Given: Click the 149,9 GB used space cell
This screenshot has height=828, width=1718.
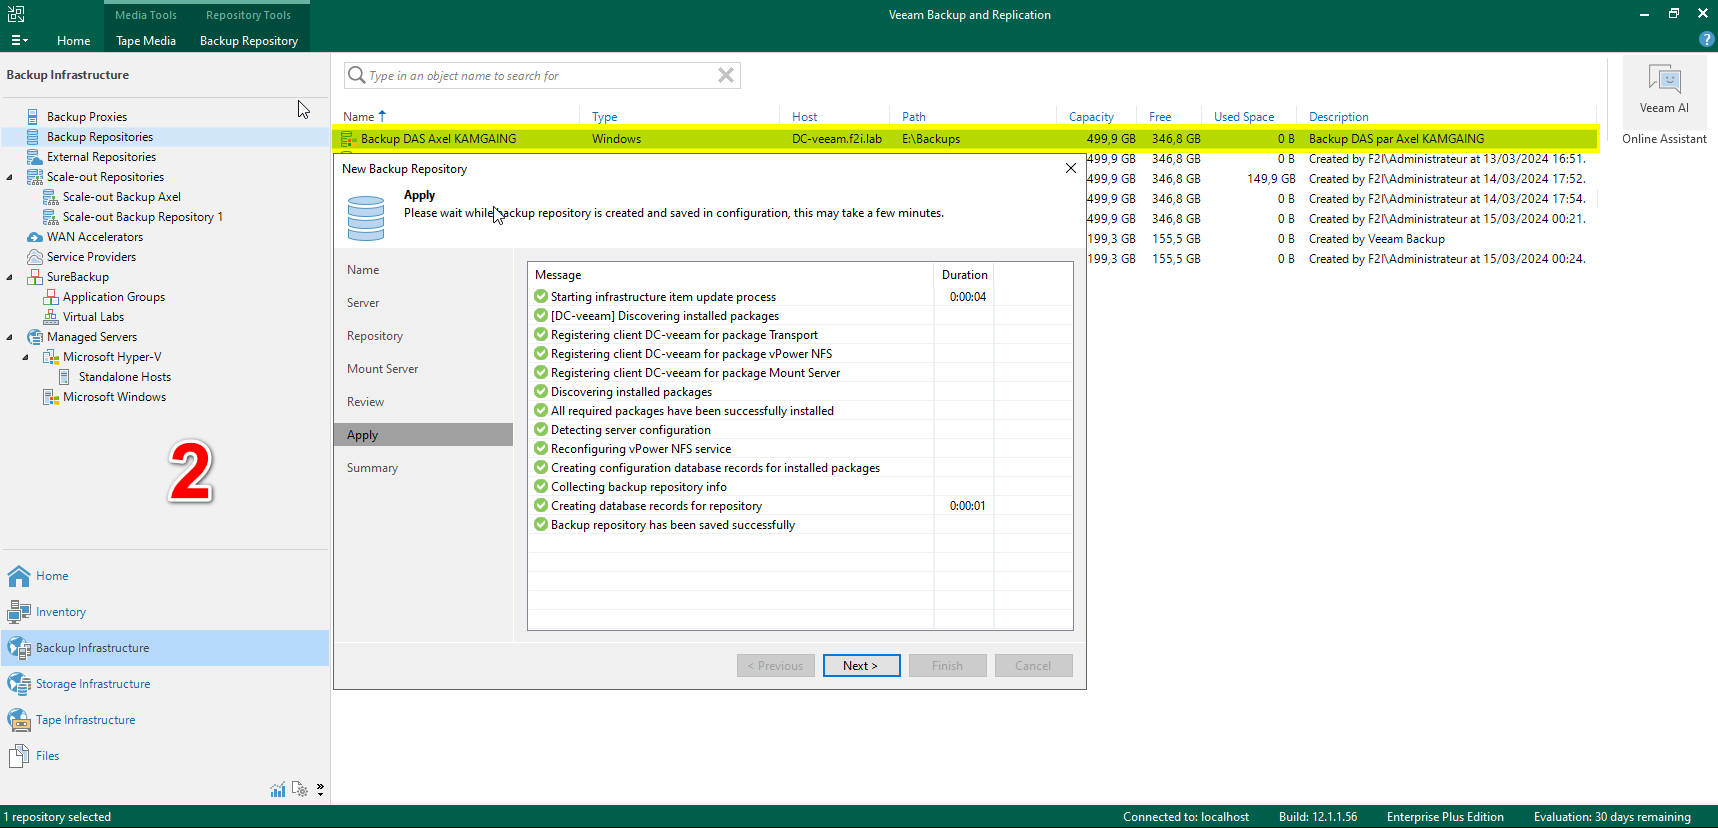Looking at the screenshot, I should pyautogui.click(x=1271, y=179).
